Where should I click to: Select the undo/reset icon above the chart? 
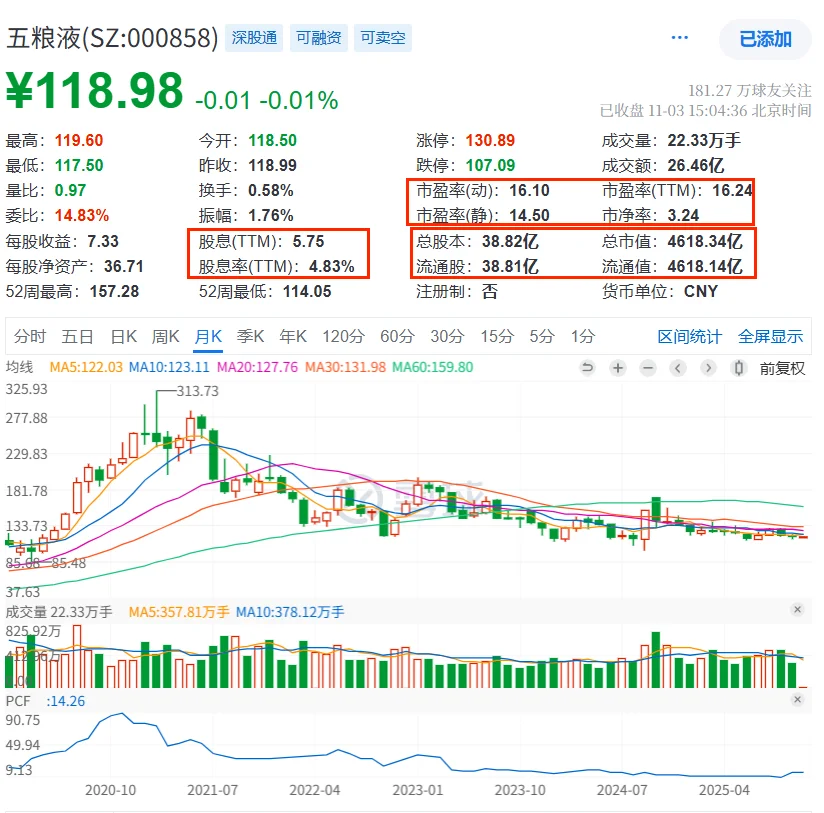(588, 369)
